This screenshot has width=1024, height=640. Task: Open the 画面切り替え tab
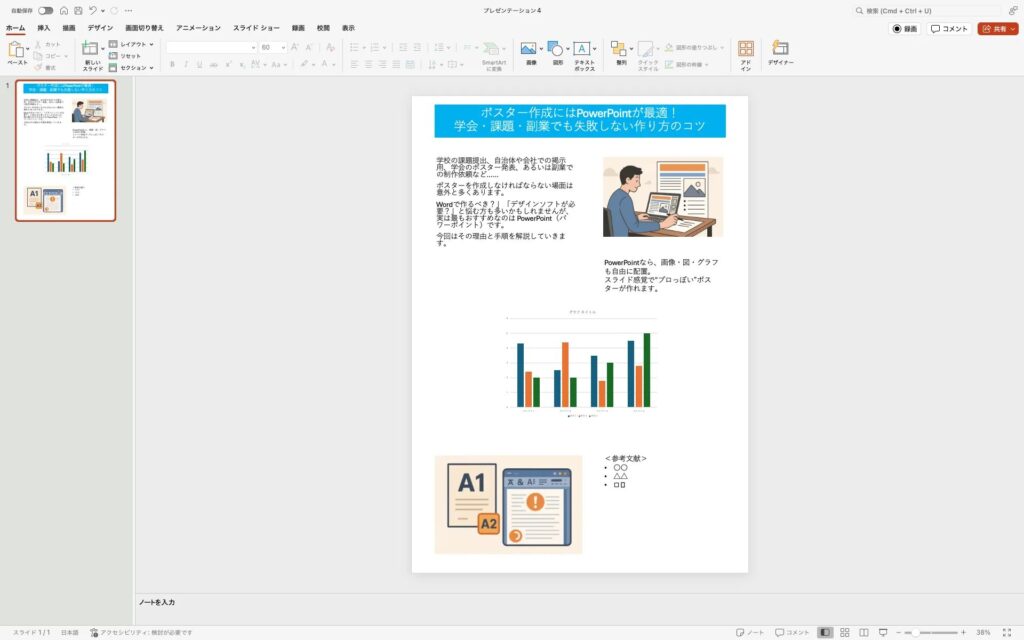(144, 28)
